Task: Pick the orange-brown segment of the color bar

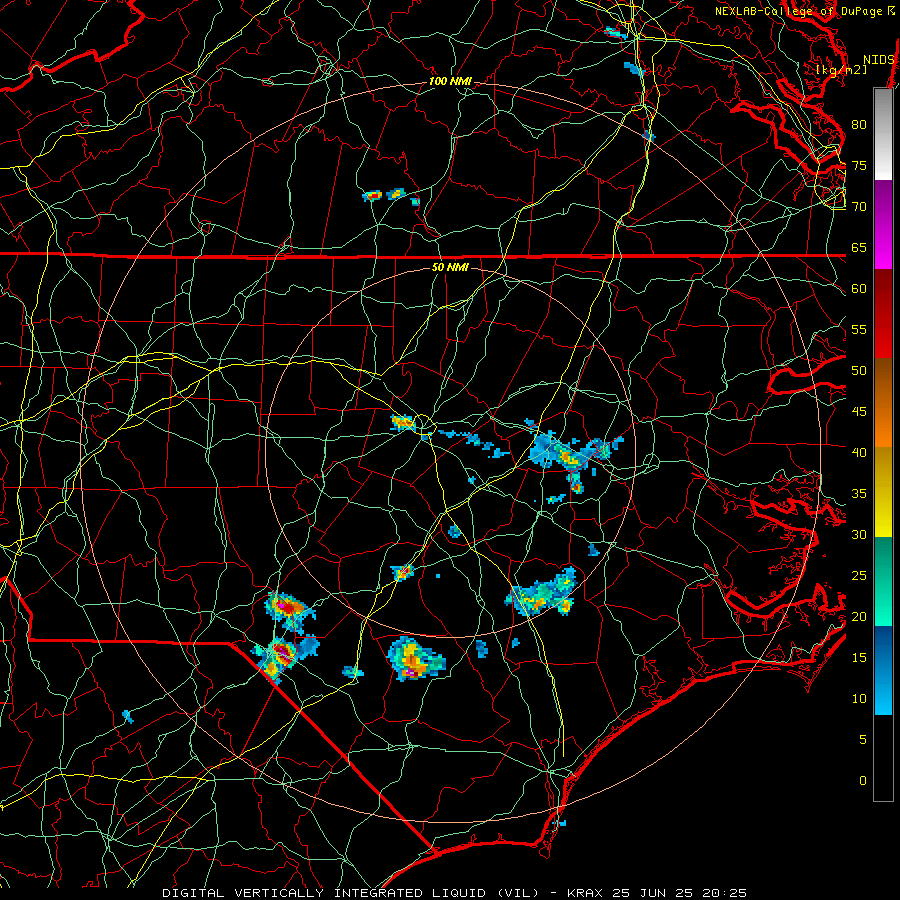Action: [x=883, y=403]
